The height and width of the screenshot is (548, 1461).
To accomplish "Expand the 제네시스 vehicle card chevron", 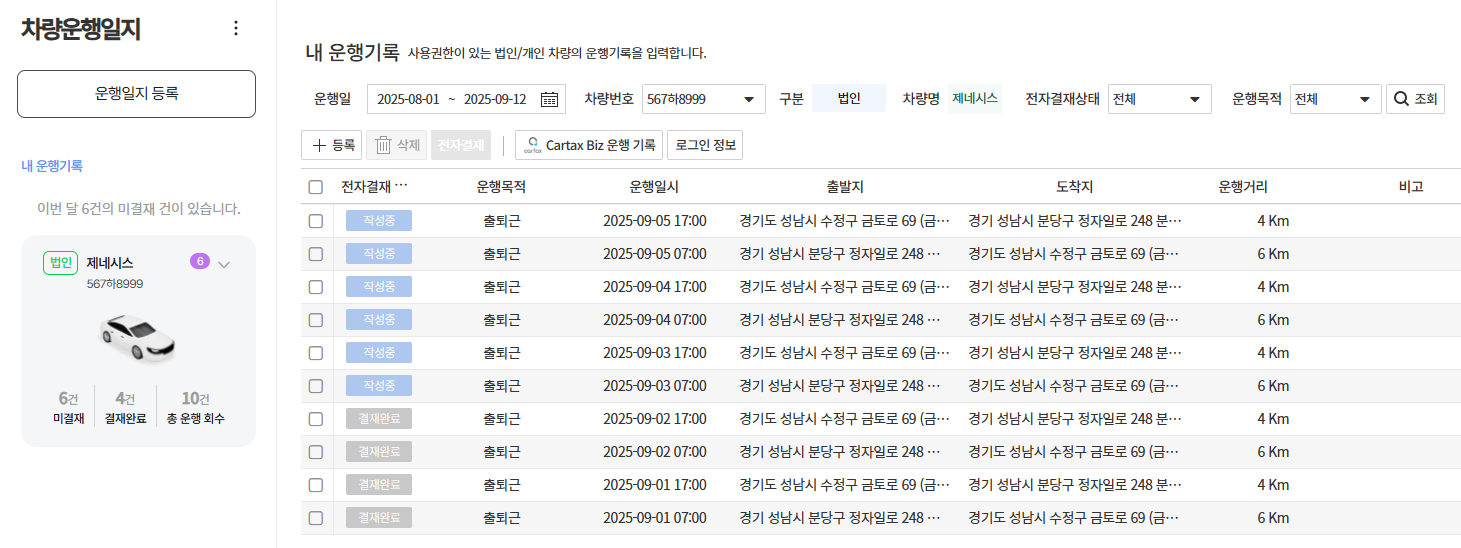I will [x=224, y=264].
